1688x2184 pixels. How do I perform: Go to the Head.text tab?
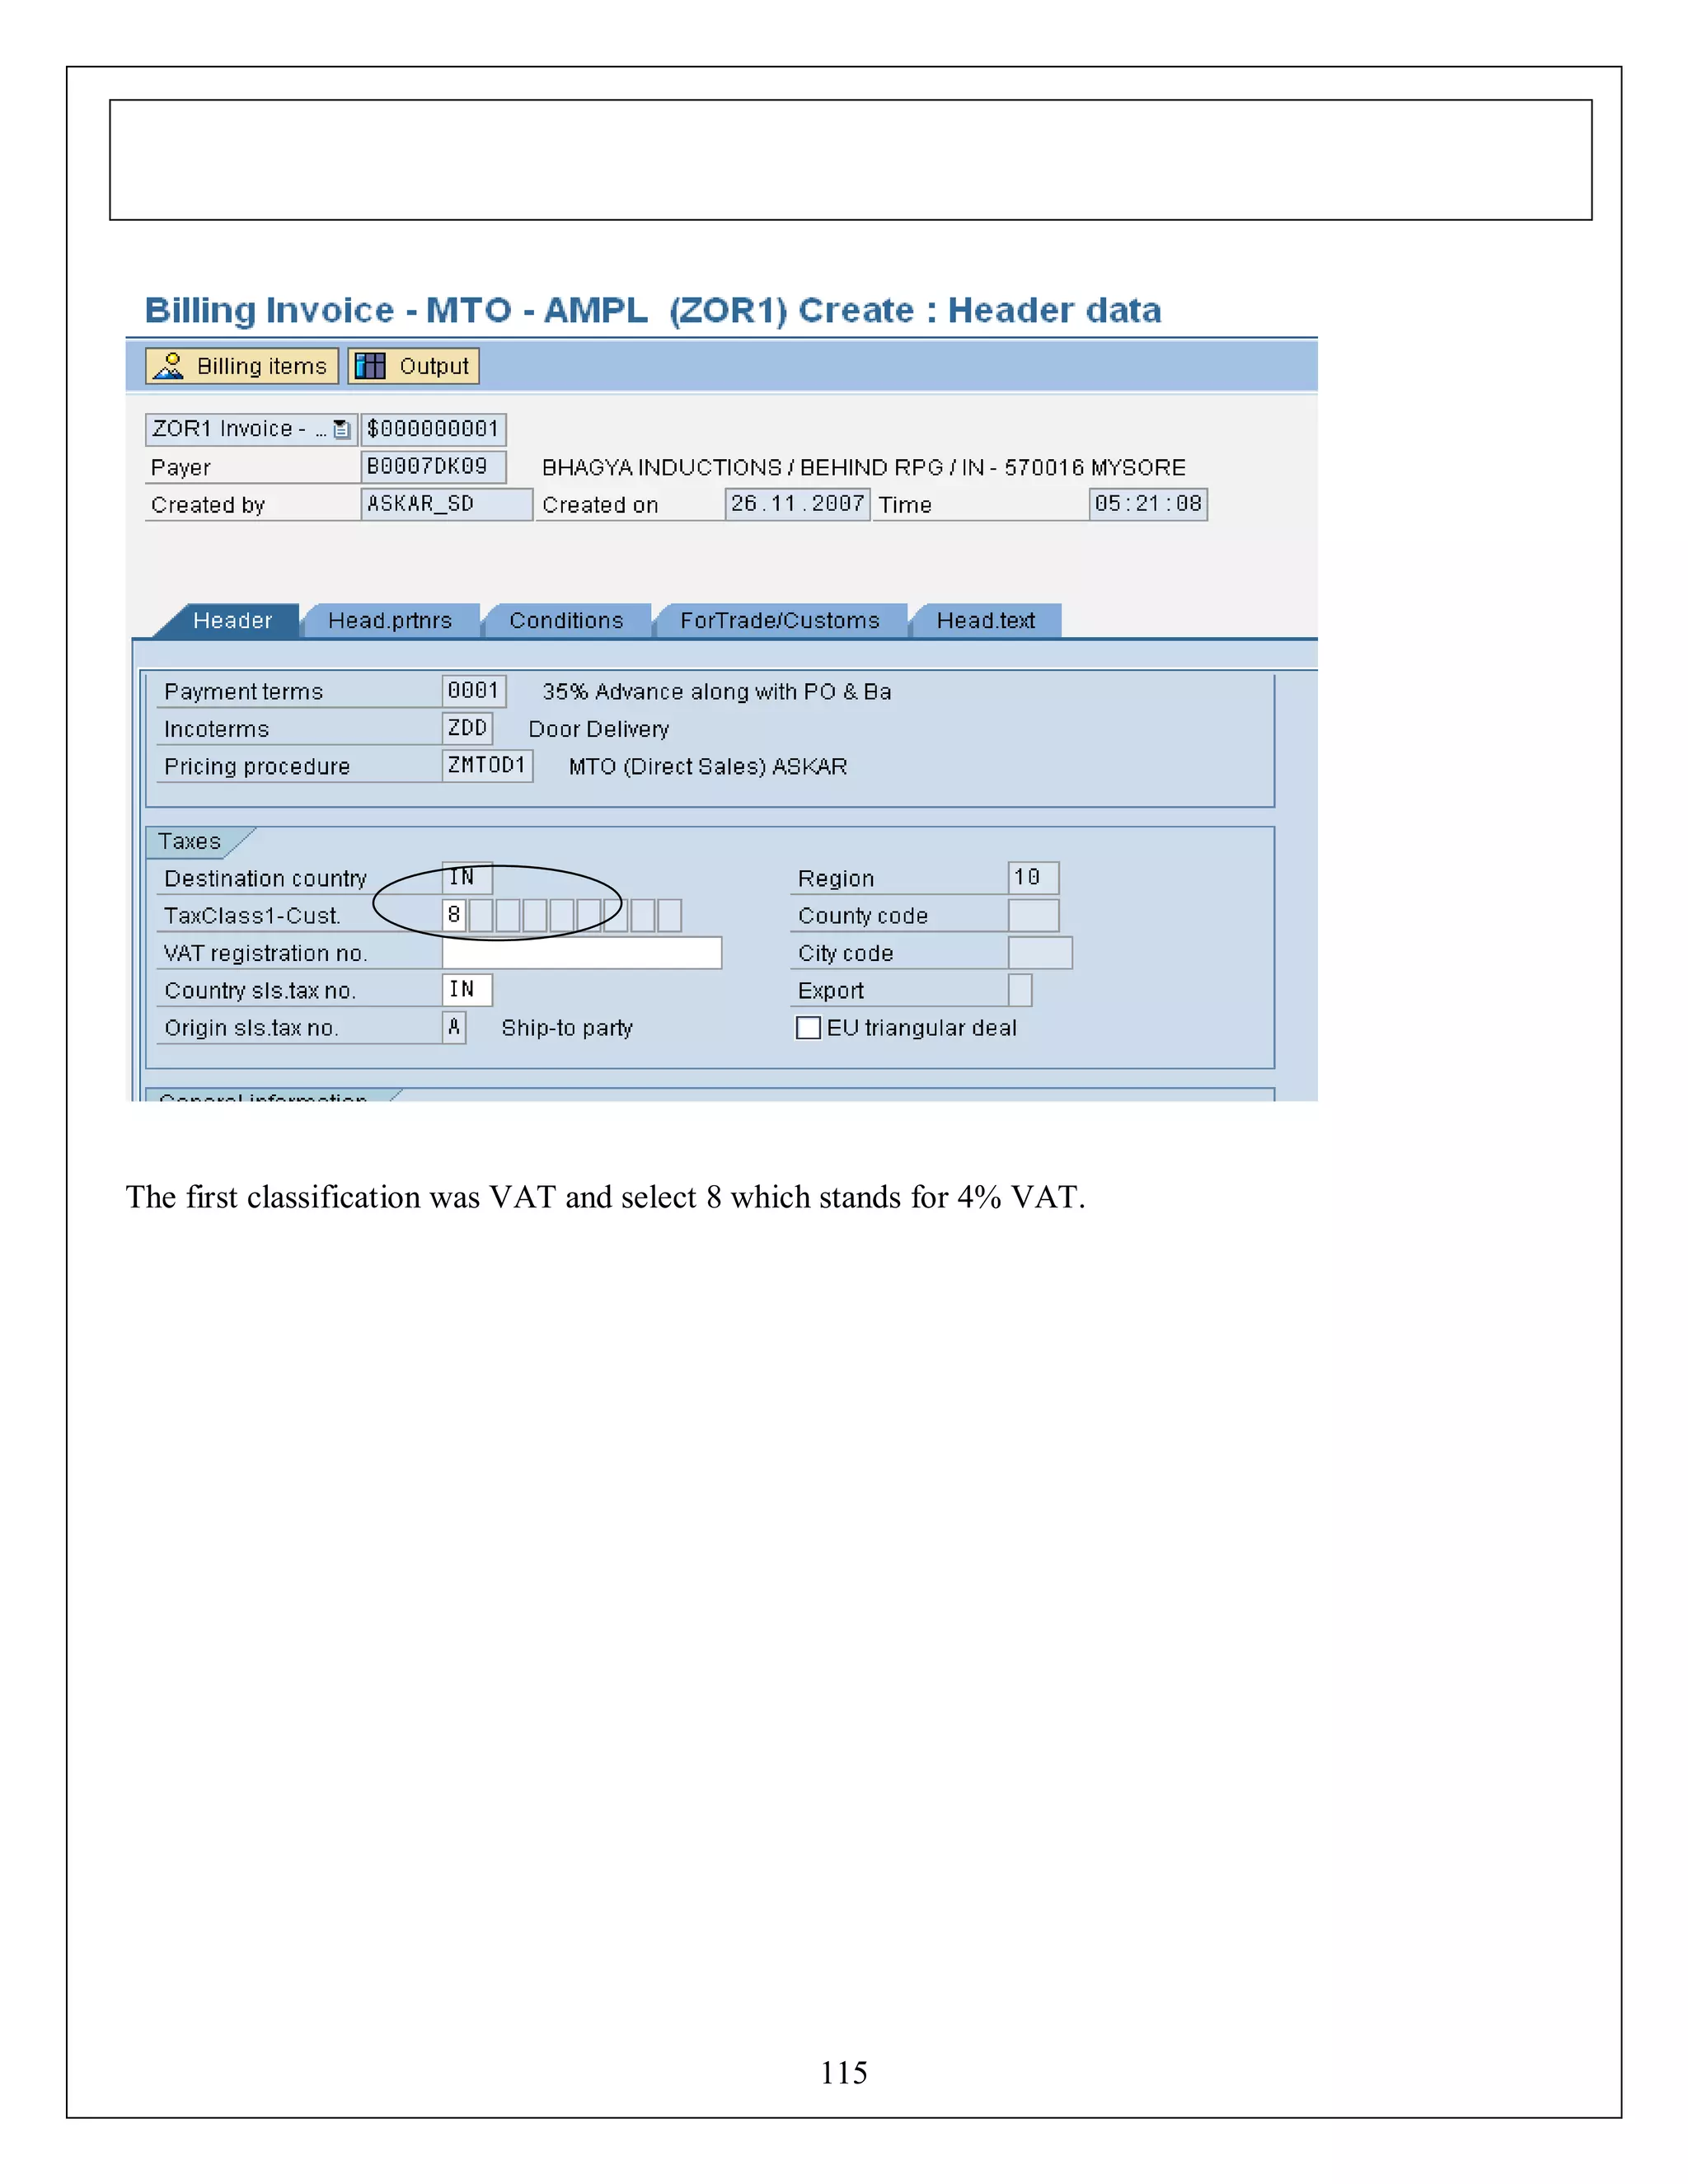tap(985, 621)
